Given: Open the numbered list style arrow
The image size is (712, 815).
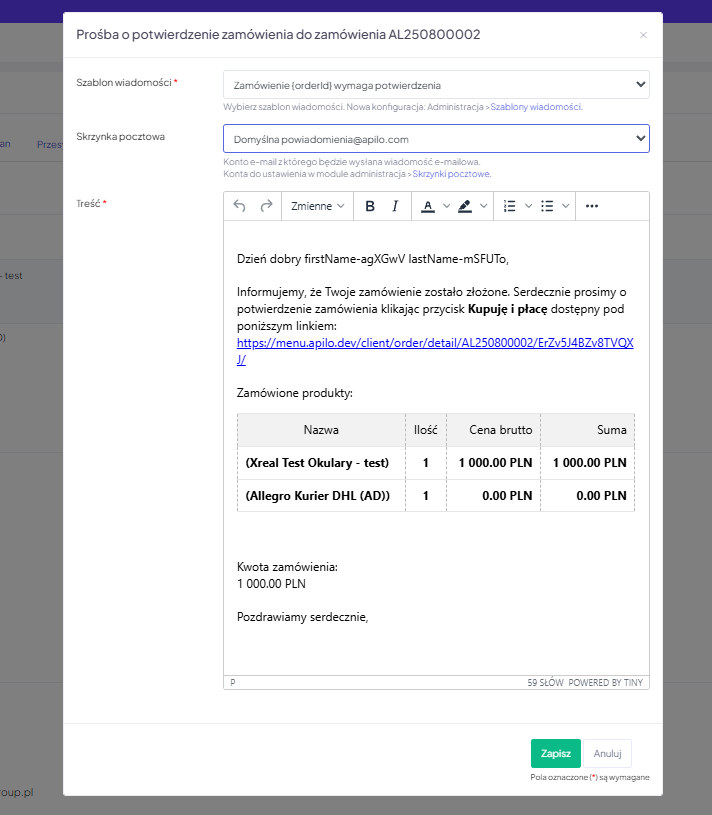Looking at the screenshot, I should 528,206.
